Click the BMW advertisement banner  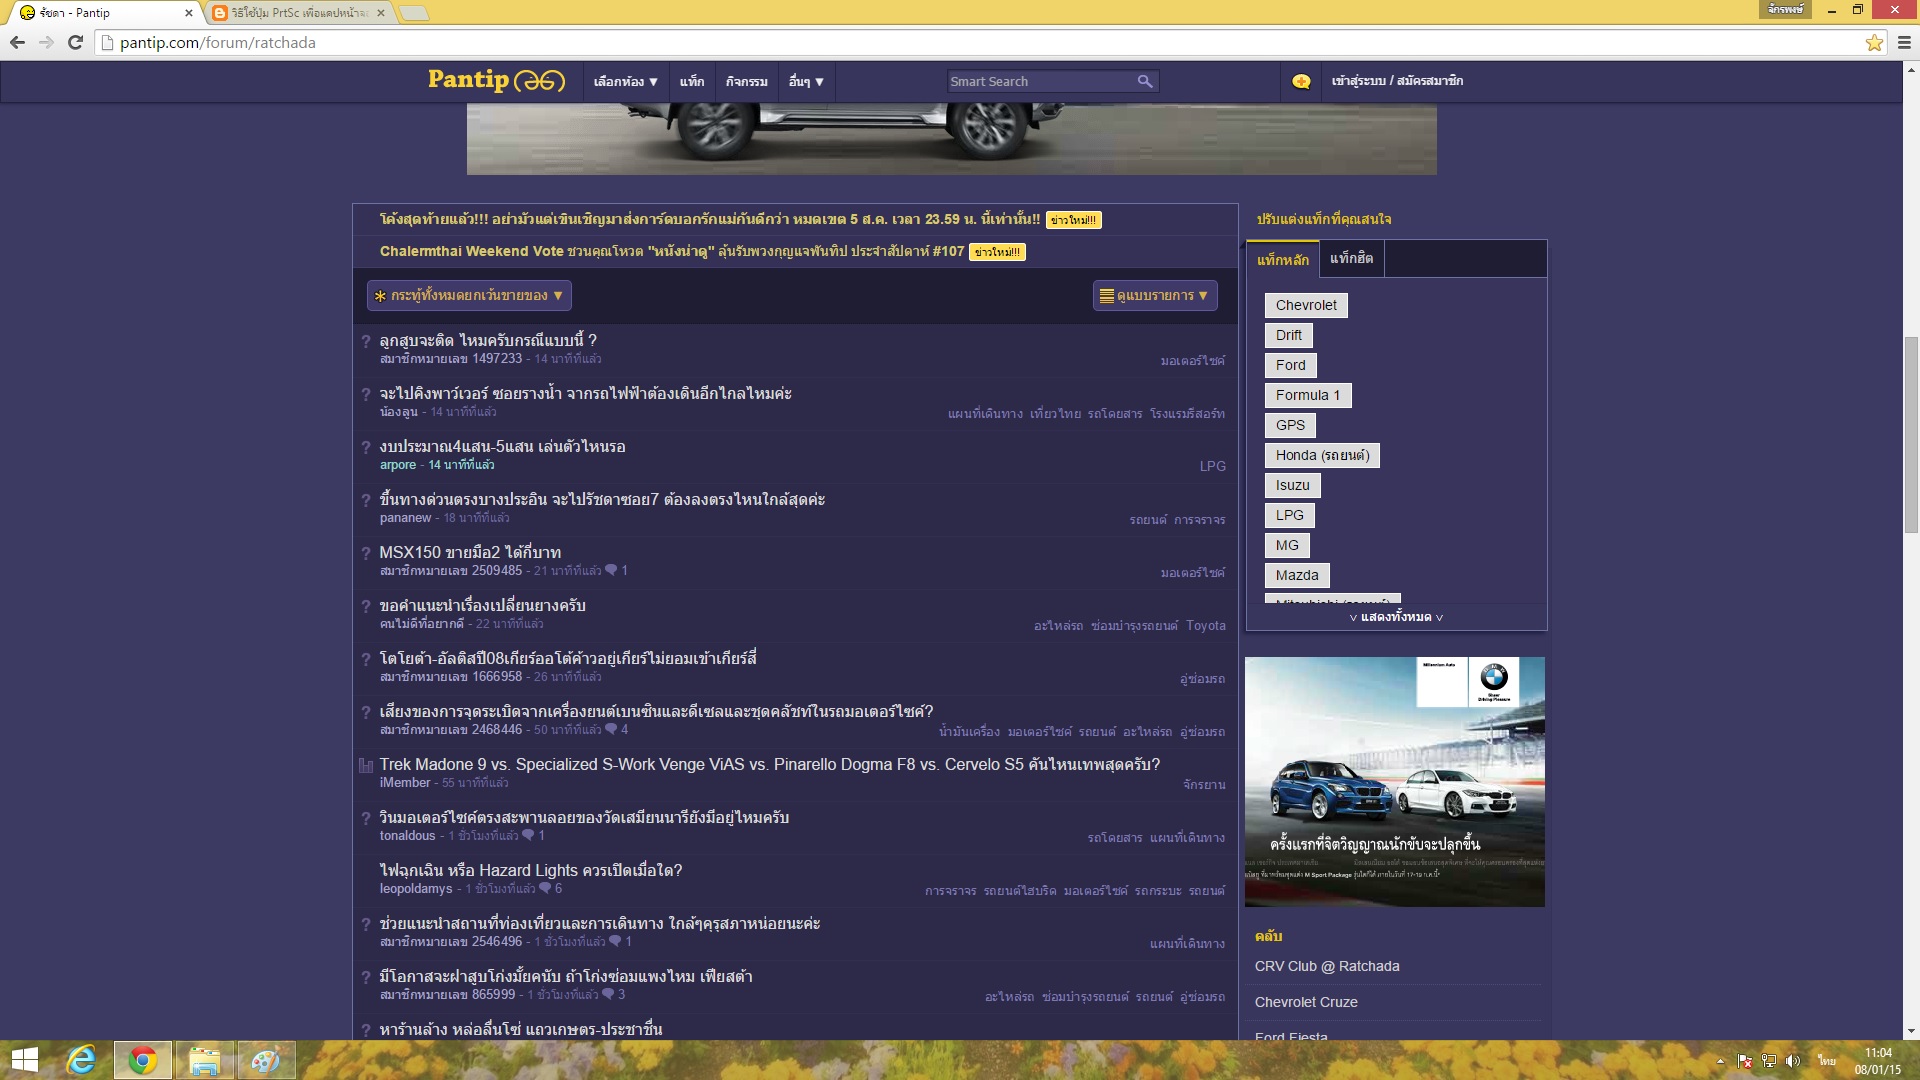coord(1394,781)
